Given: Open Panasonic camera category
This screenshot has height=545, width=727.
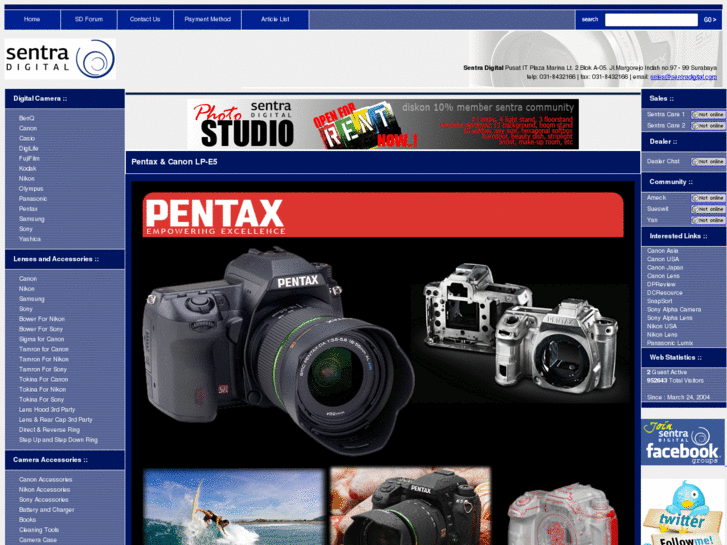Looking at the screenshot, I should click(x=33, y=199).
